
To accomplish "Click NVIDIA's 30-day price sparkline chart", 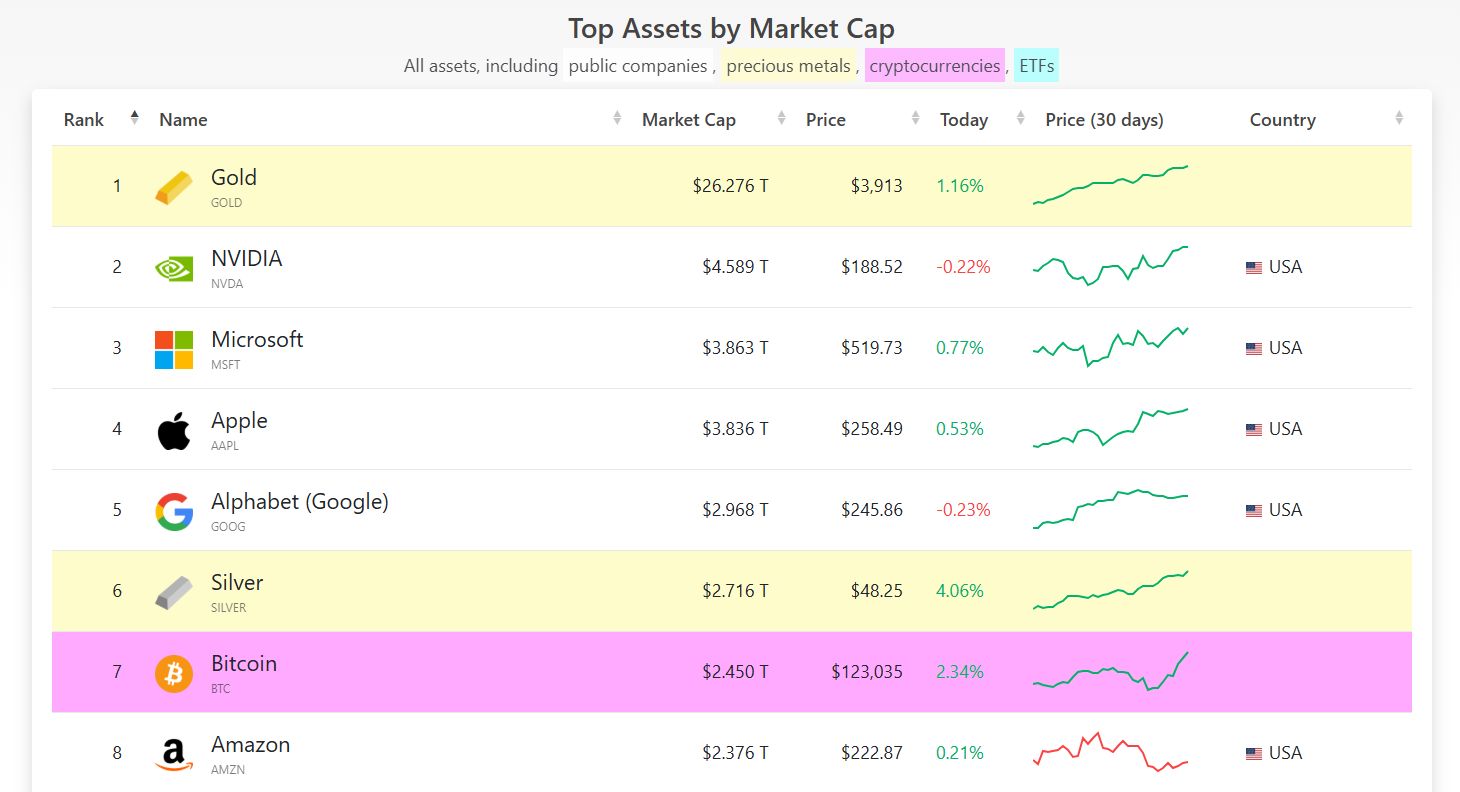I will point(1110,266).
